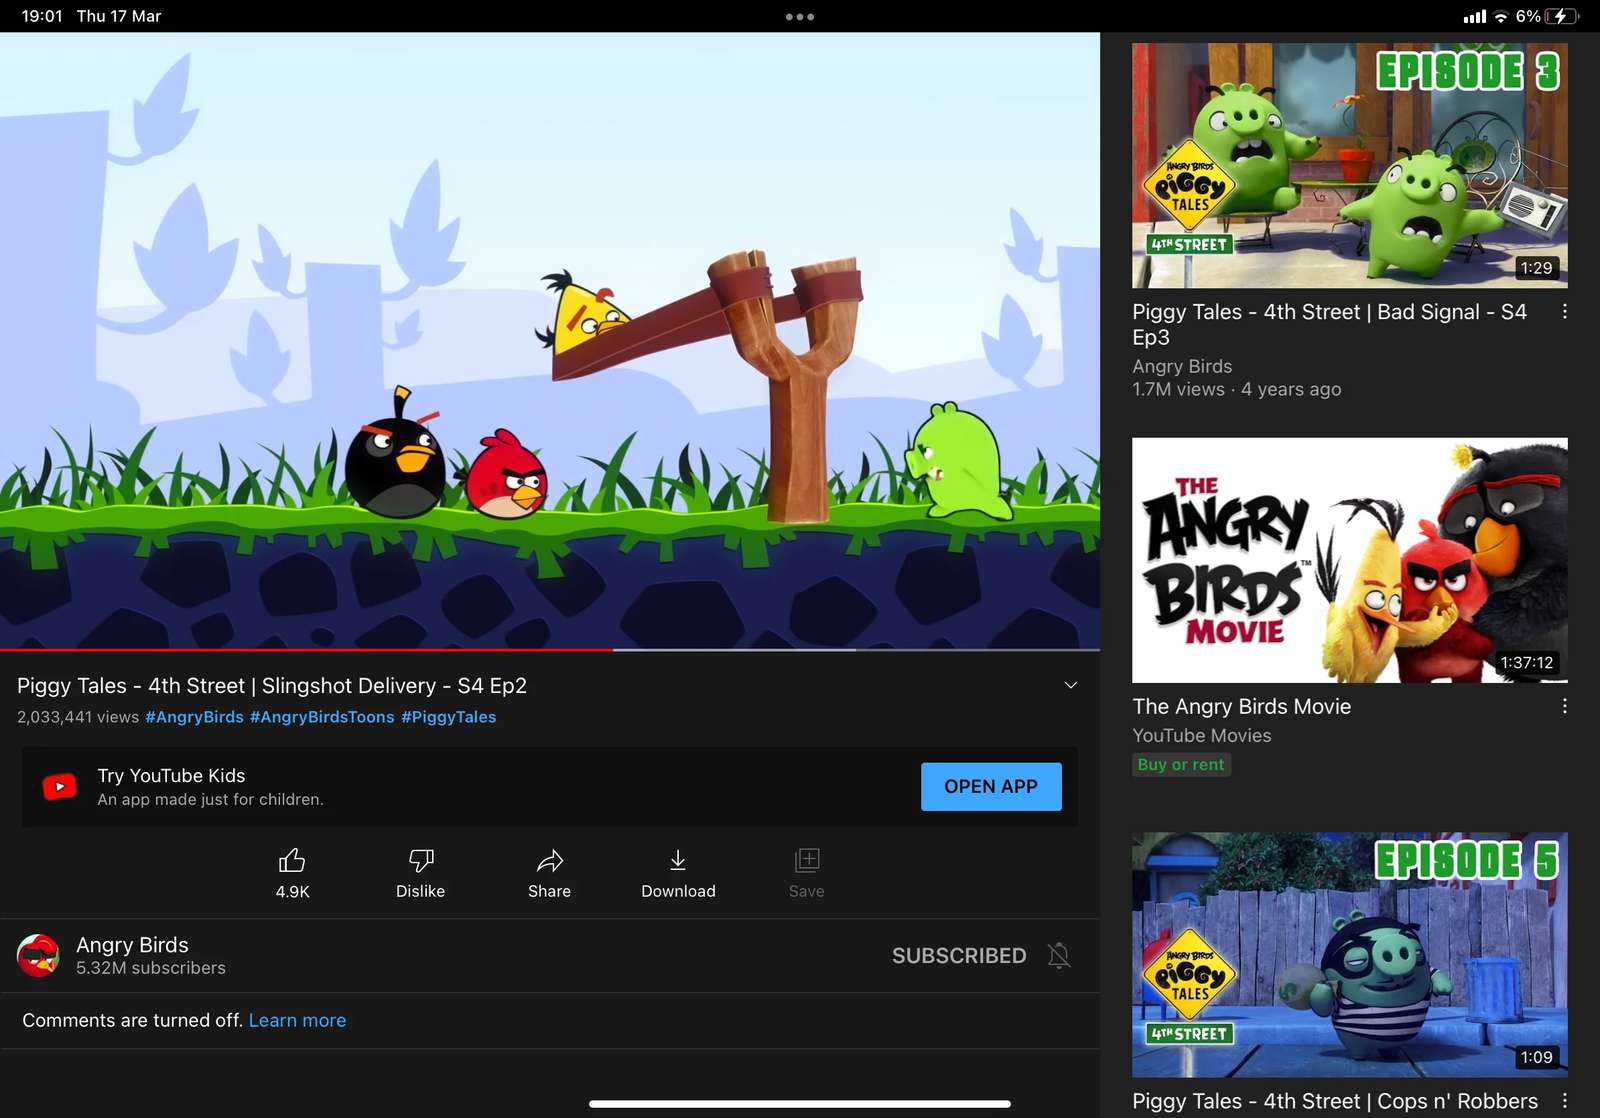The image size is (1600, 1118).
Task: Open the Learn more link
Action: click(297, 1020)
